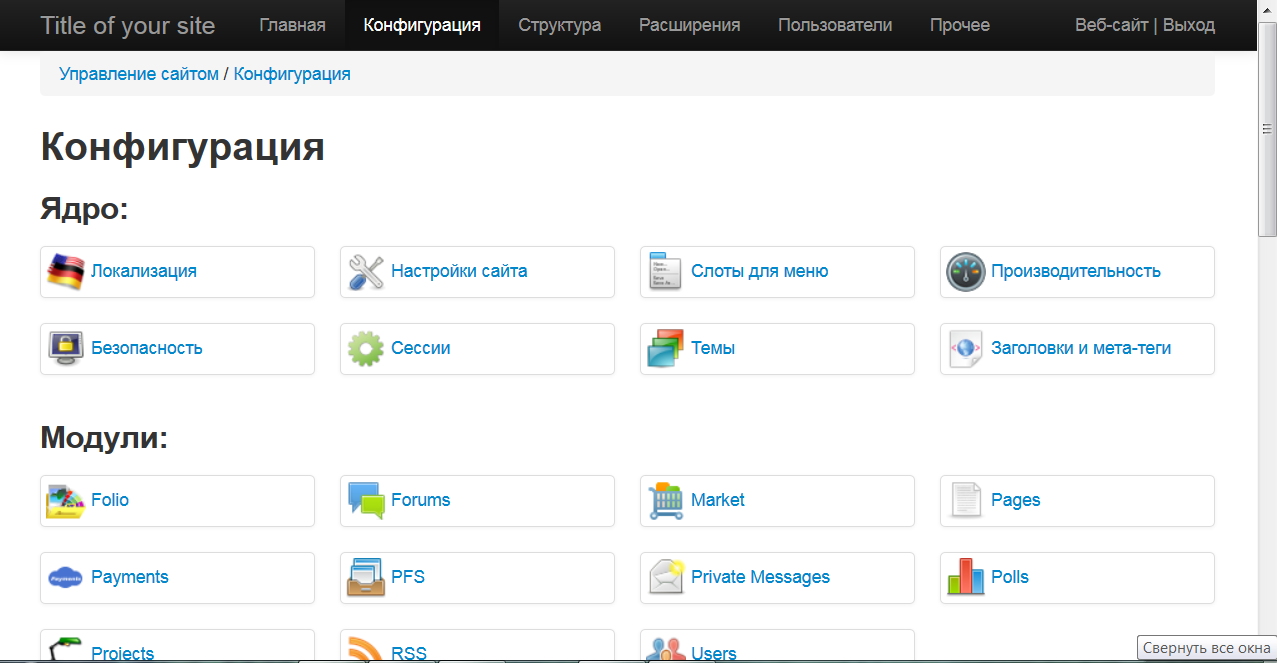Click the green gear Sessions icon
This screenshot has height=663, width=1277.
366,349
